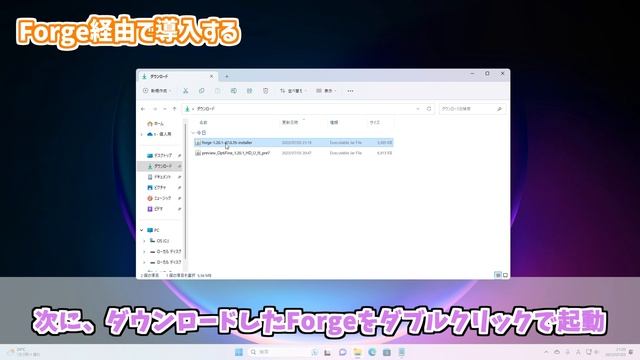Select the preview_OptiFine_1.20.1_HD_U_I5 file

pyautogui.click(x=293, y=153)
